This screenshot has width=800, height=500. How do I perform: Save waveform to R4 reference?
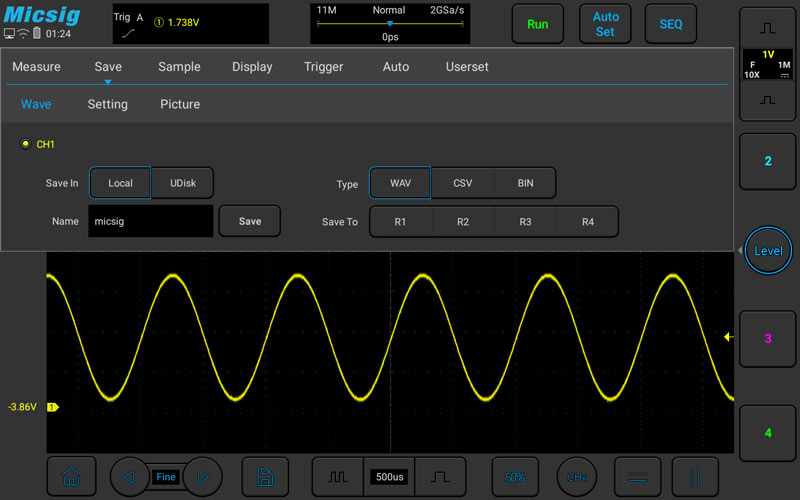pos(588,221)
